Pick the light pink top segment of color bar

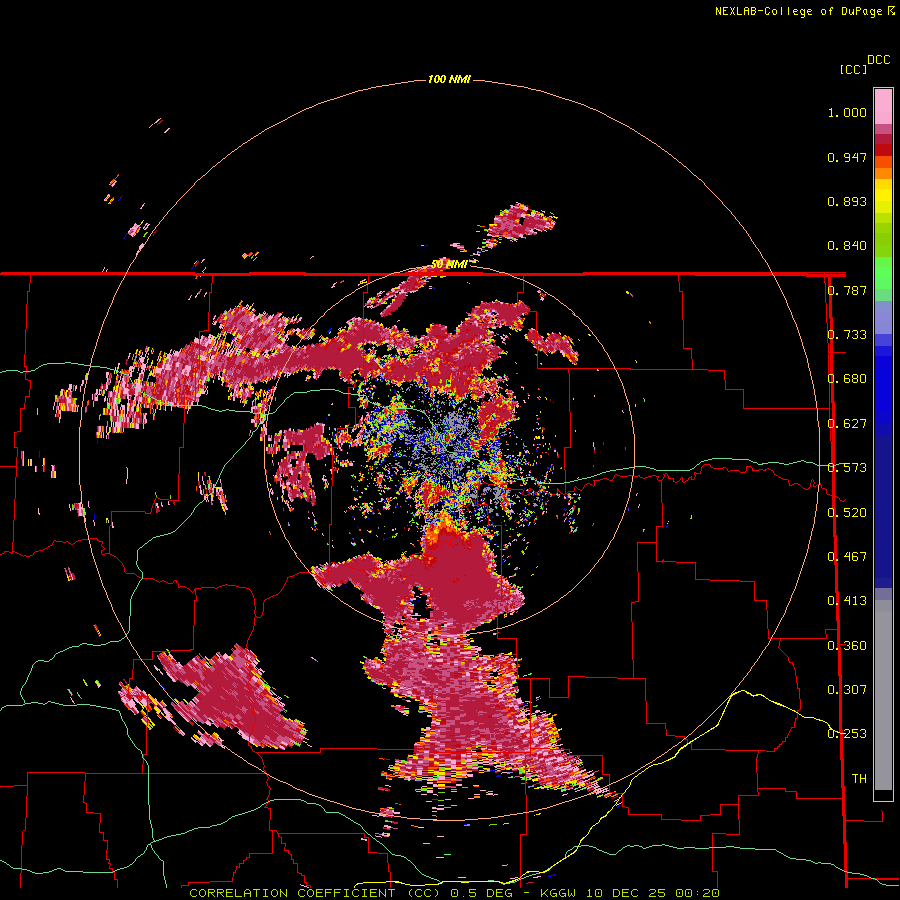click(x=883, y=106)
